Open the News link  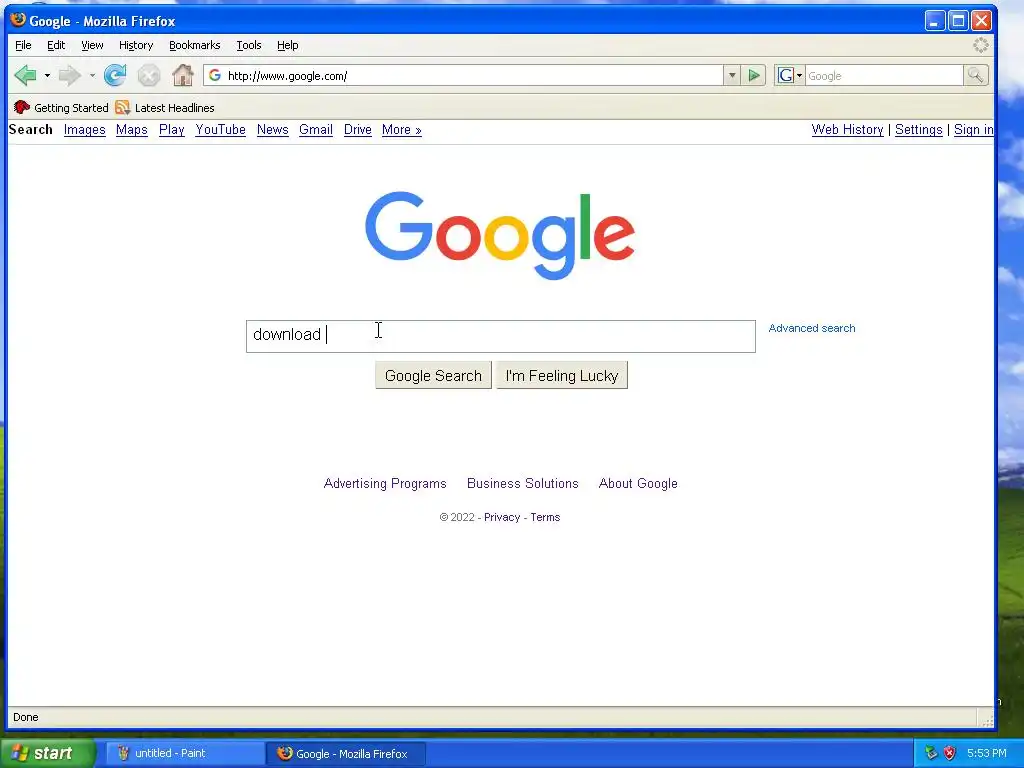click(272, 129)
